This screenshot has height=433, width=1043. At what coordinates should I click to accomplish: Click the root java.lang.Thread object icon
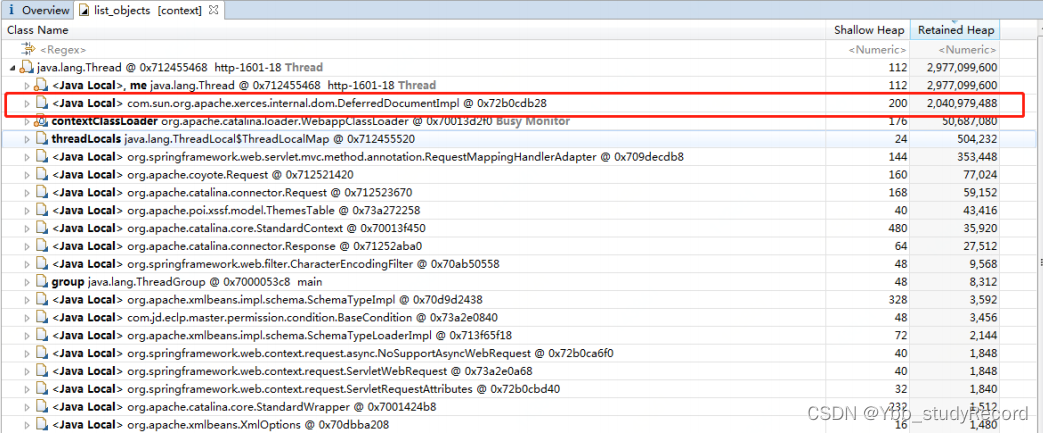[x=27, y=67]
